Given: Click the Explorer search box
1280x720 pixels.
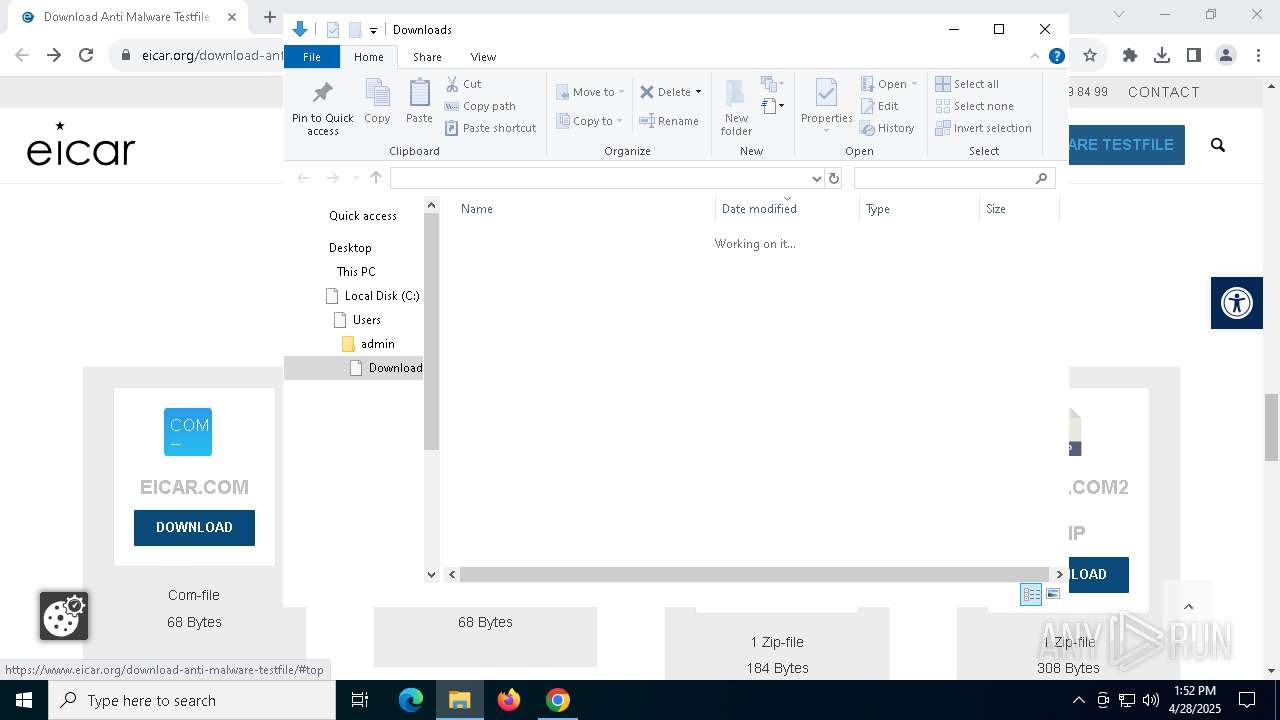Looking at the screenshot, I should [954, 178].
